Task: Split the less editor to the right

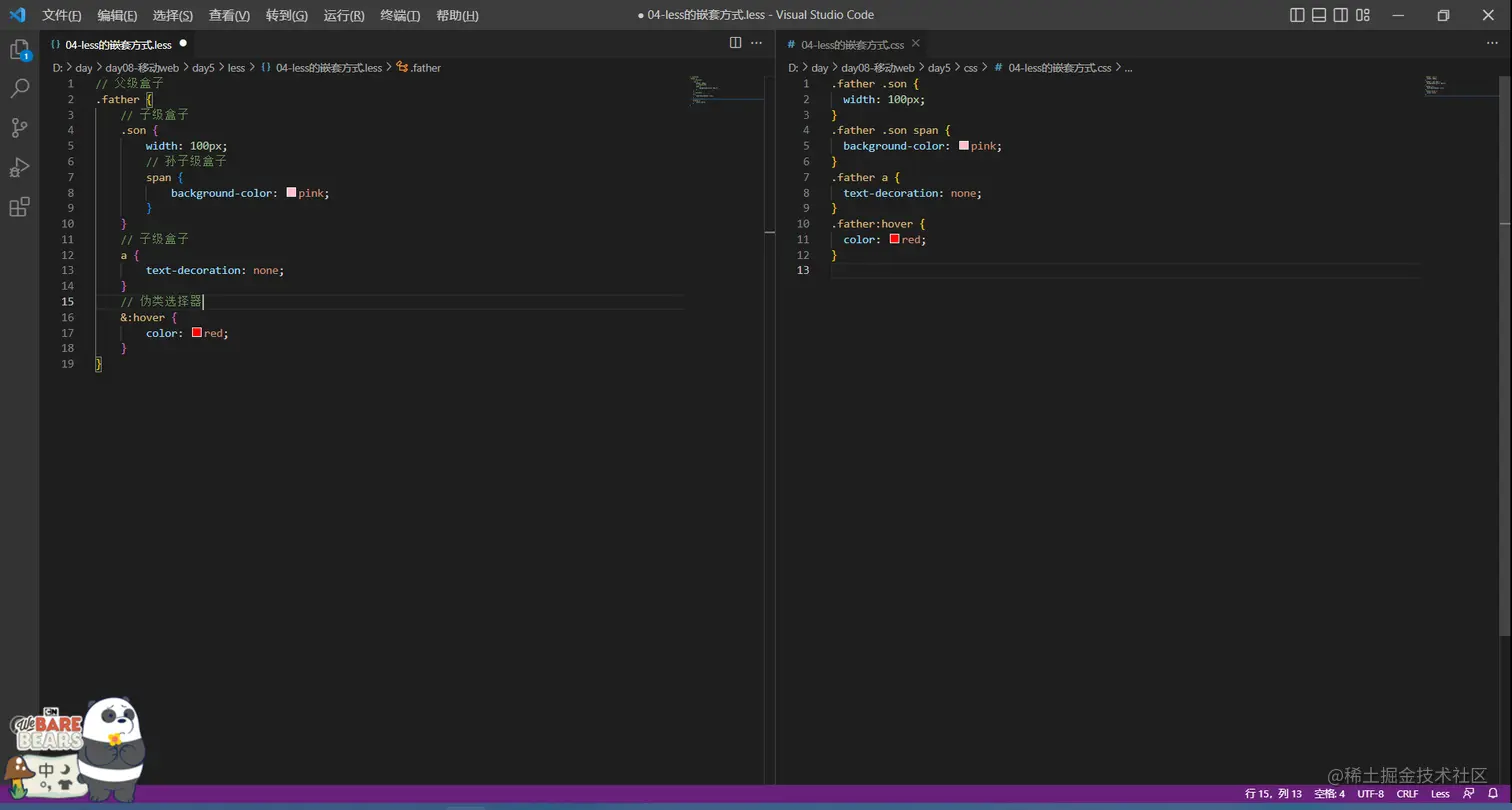Action: (x=735, y=43)
